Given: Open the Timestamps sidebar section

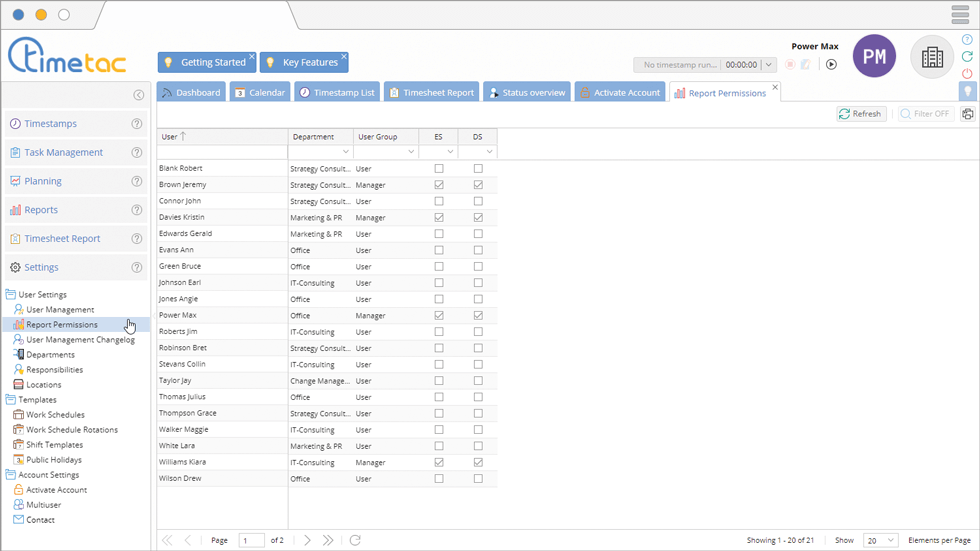Looking at the screenshot, I should [x=76, y=124].
